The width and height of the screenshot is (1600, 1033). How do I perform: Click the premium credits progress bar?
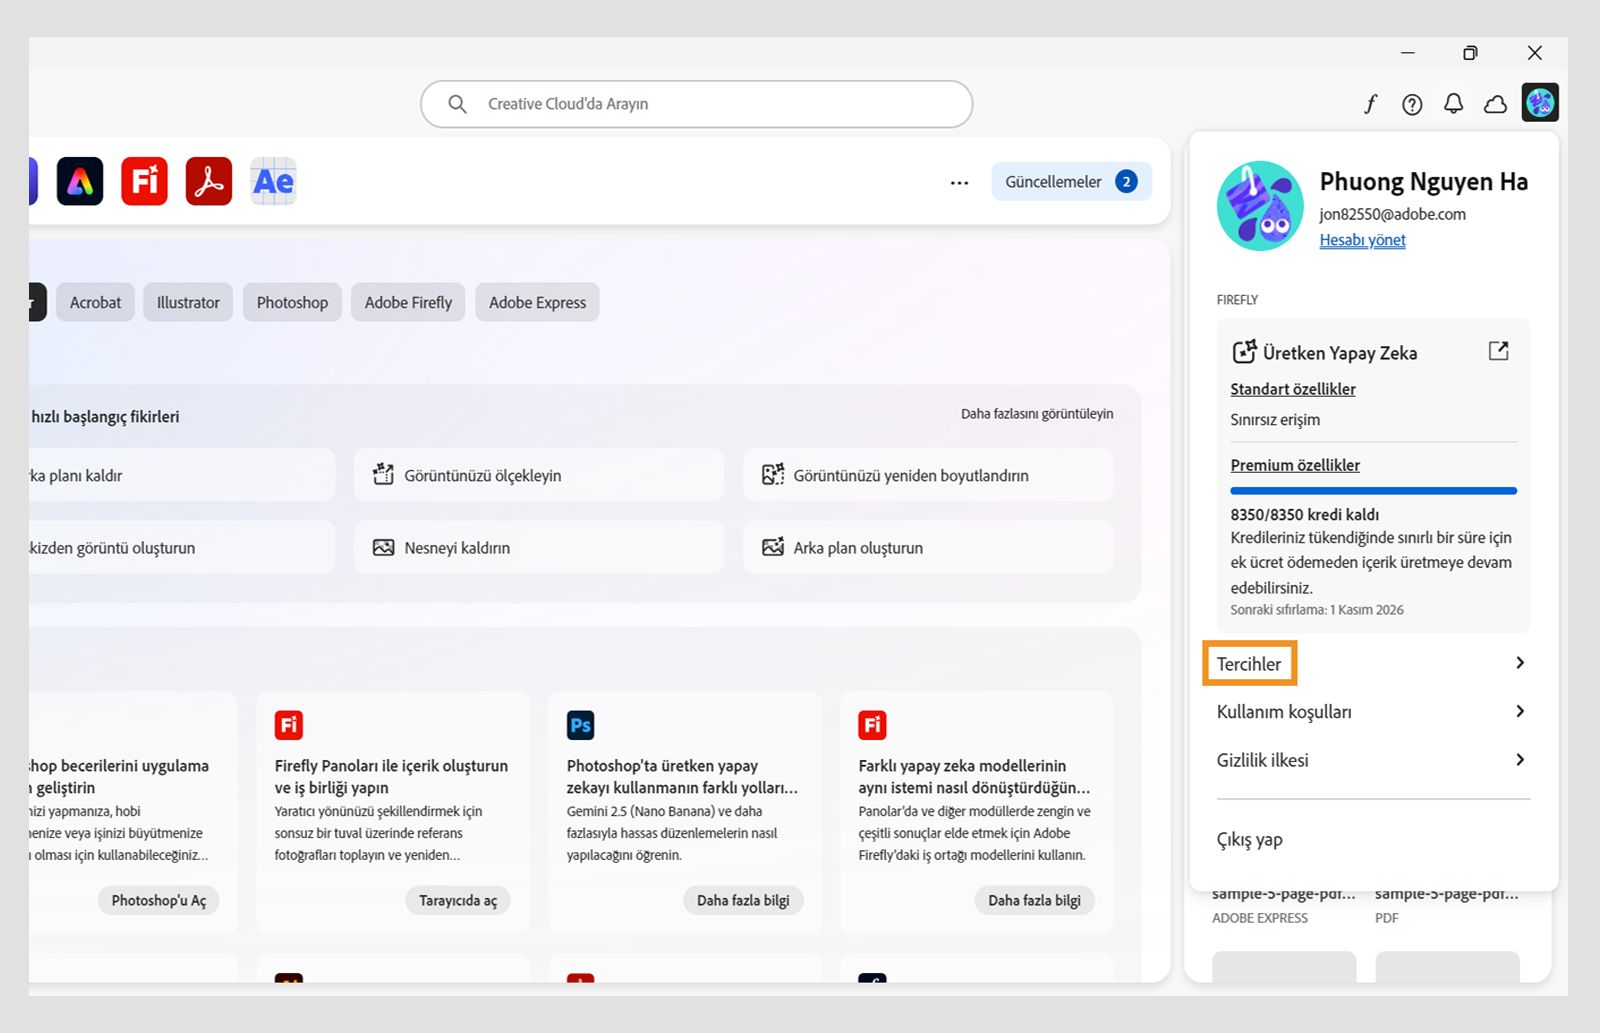pyautogui.click(x=1373, y=491)
